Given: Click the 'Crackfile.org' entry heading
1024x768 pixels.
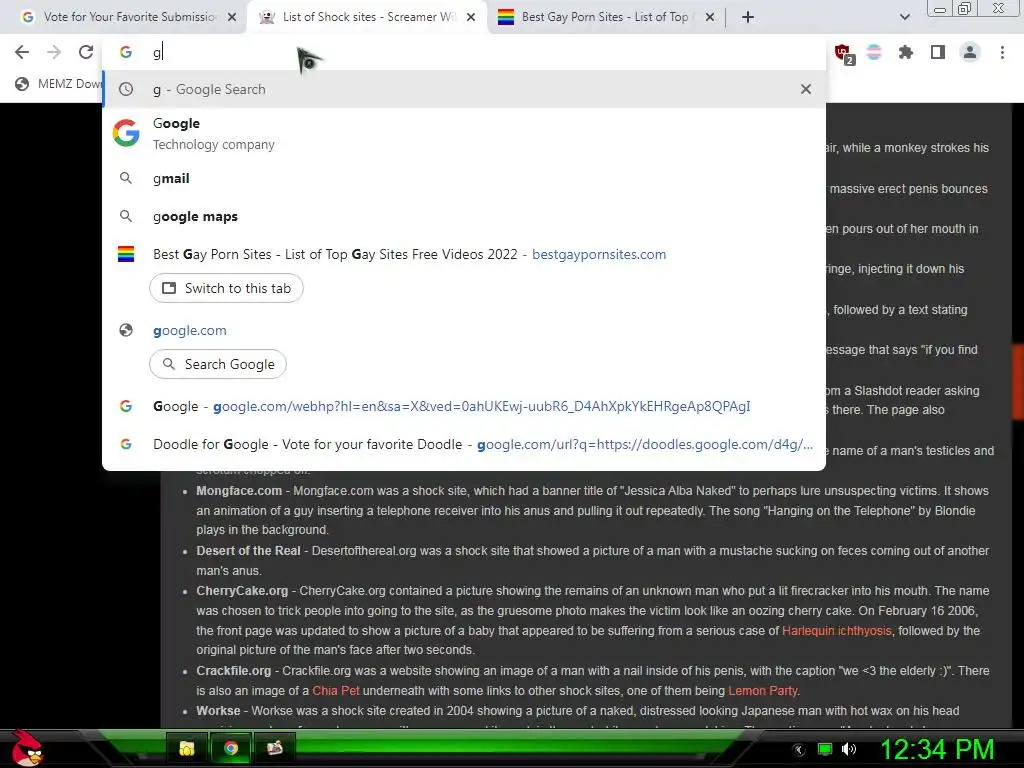Looking at the screenshot, I should 234,671.
